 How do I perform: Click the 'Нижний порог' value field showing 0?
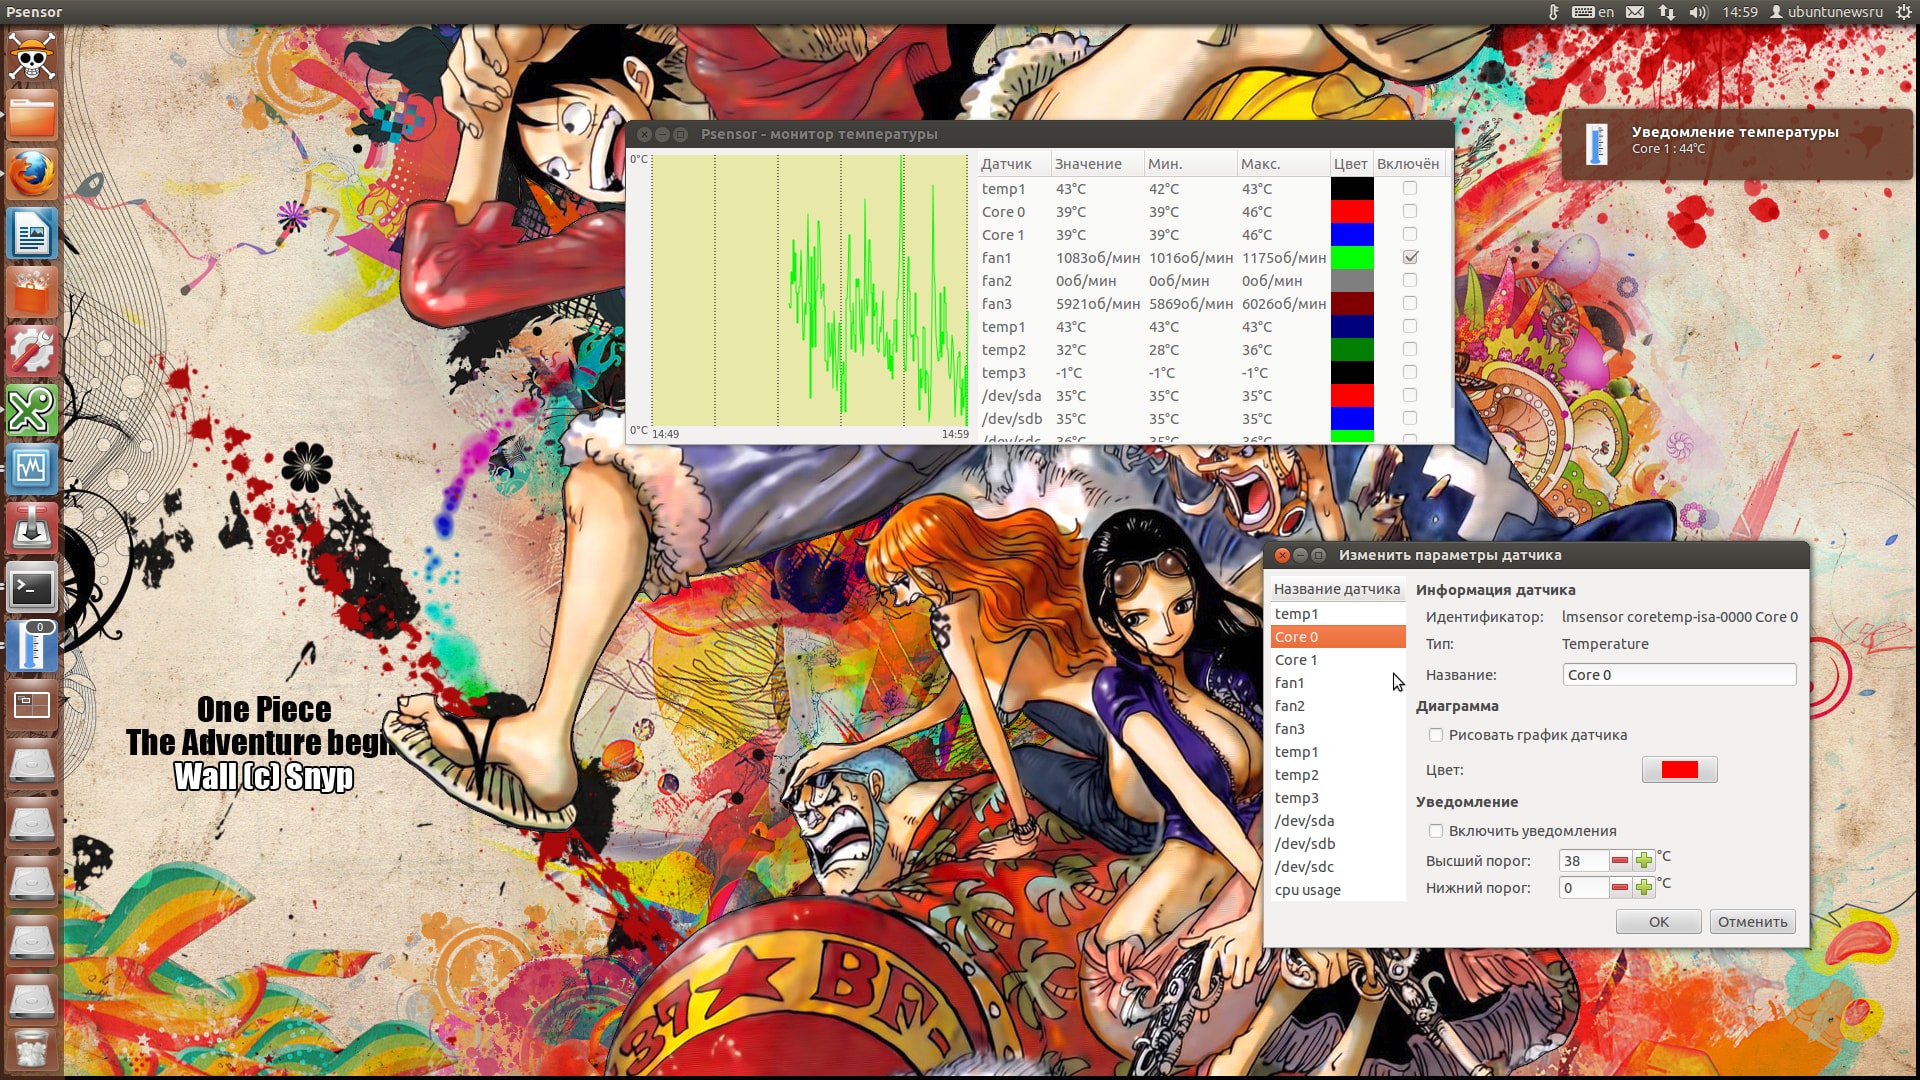1584,888
